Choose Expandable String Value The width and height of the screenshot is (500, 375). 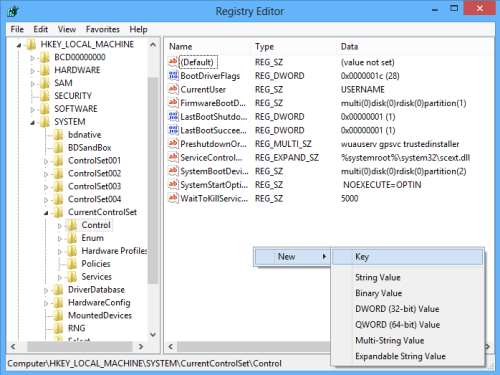(x=407, y=356)
